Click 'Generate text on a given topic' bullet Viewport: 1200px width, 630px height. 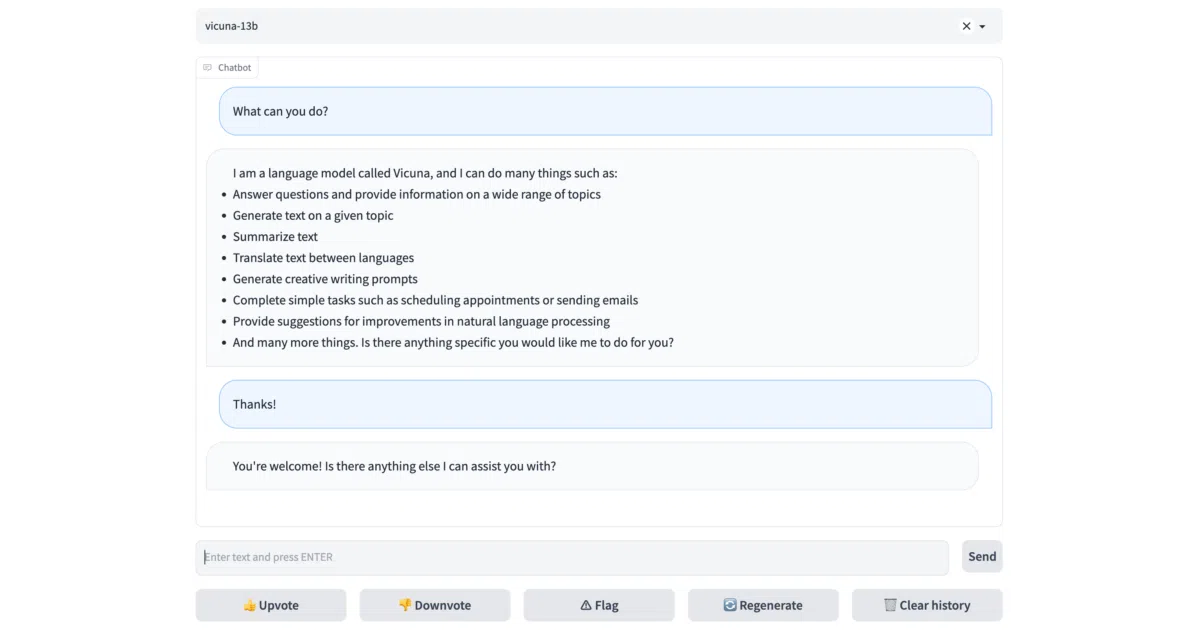pos(313,215)
